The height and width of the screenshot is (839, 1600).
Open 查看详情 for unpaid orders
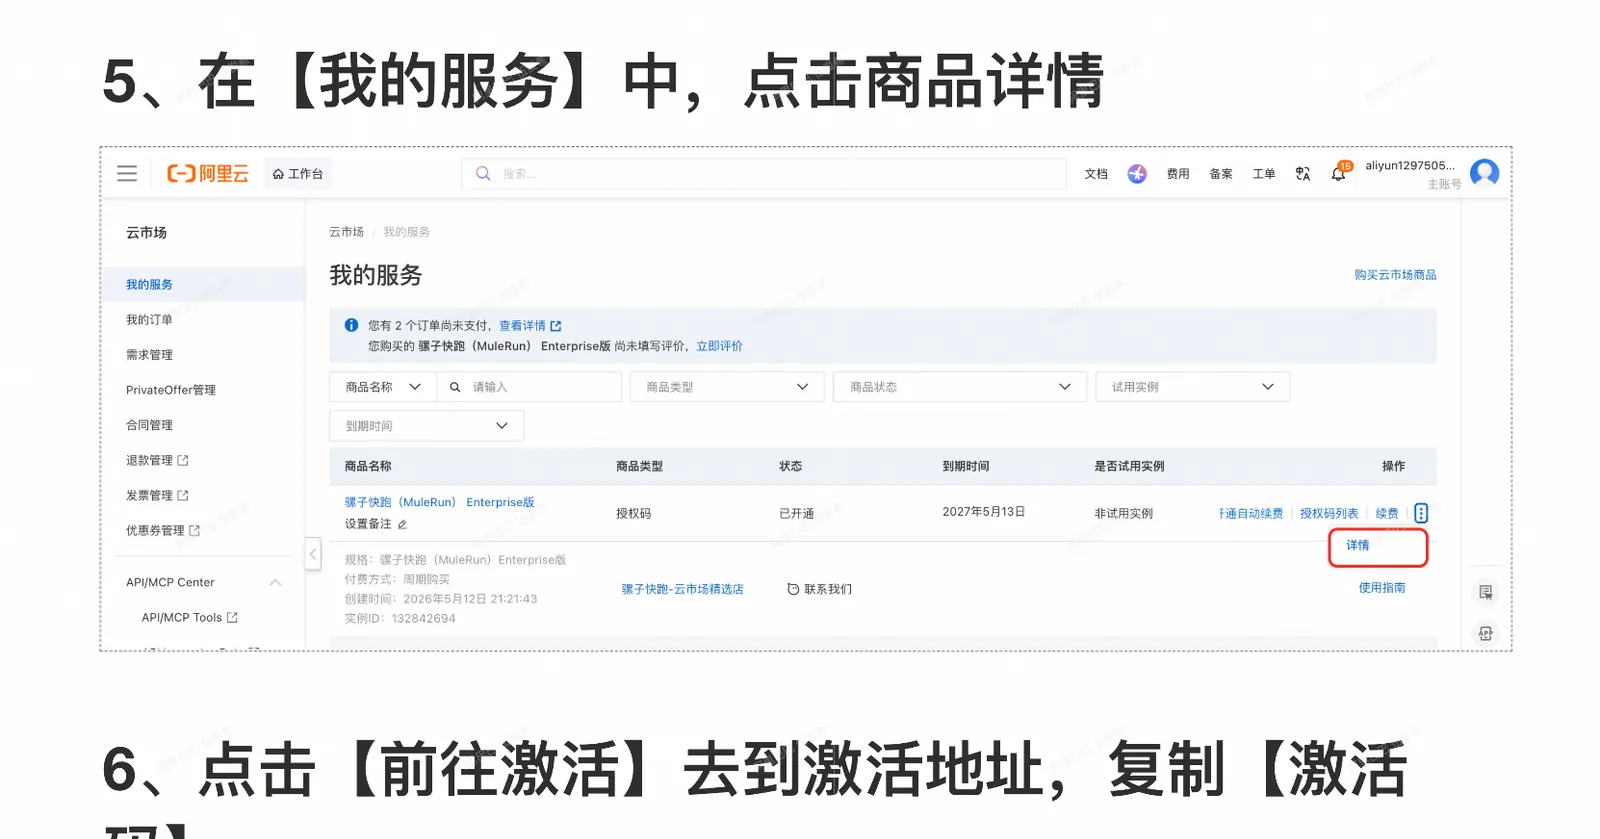(x=530, y=326)
